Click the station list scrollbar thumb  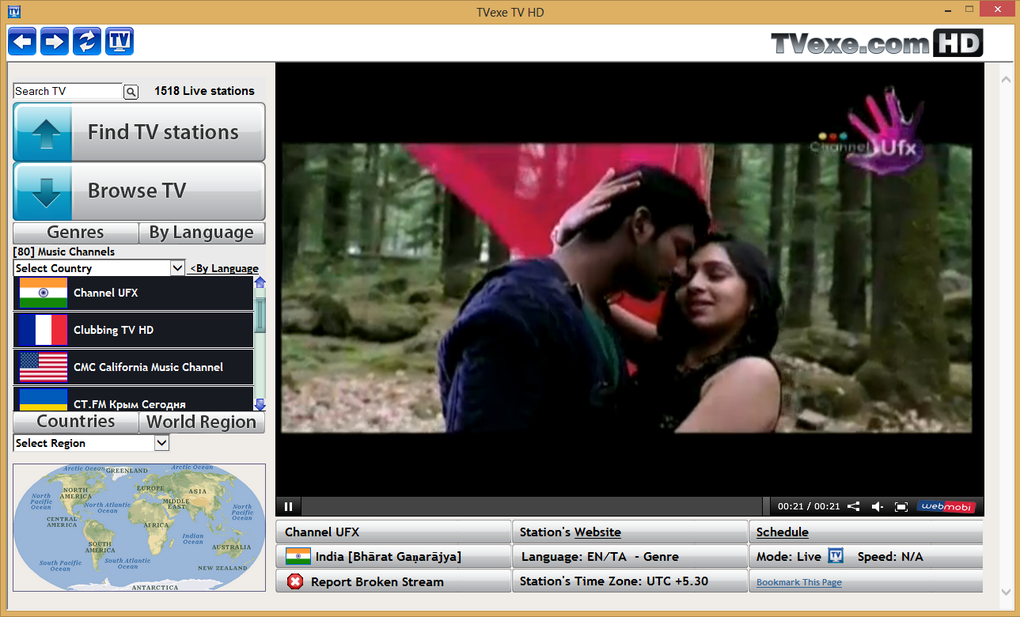point(260,316)
